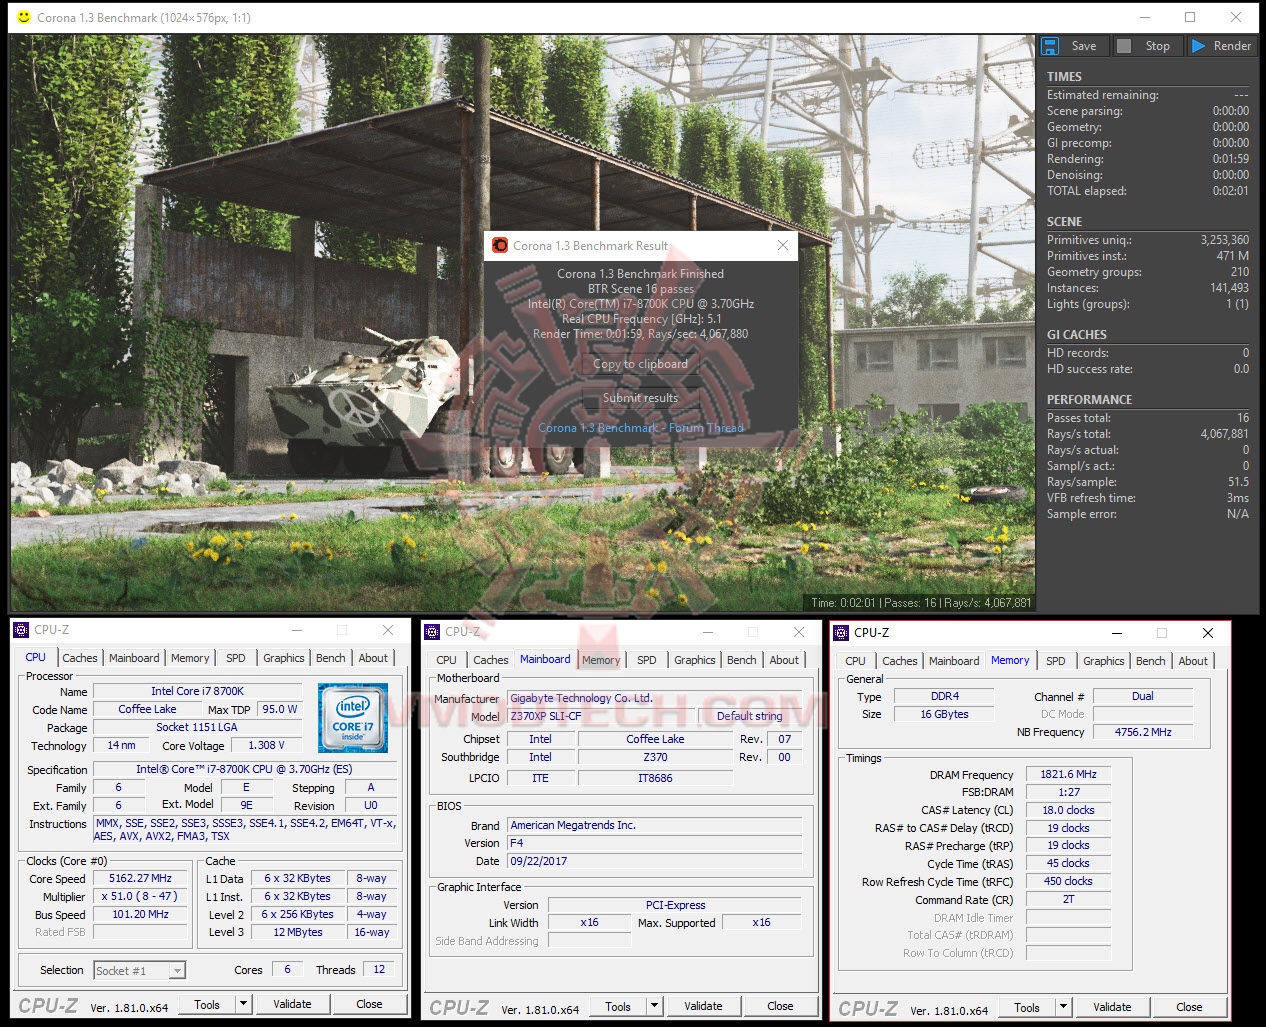Image resolution: width=1266 pixels, height=1027 pixels.
Task: Select CPU tab in Mainboard CPU-Z window
Action: click(x=447, y=660)
